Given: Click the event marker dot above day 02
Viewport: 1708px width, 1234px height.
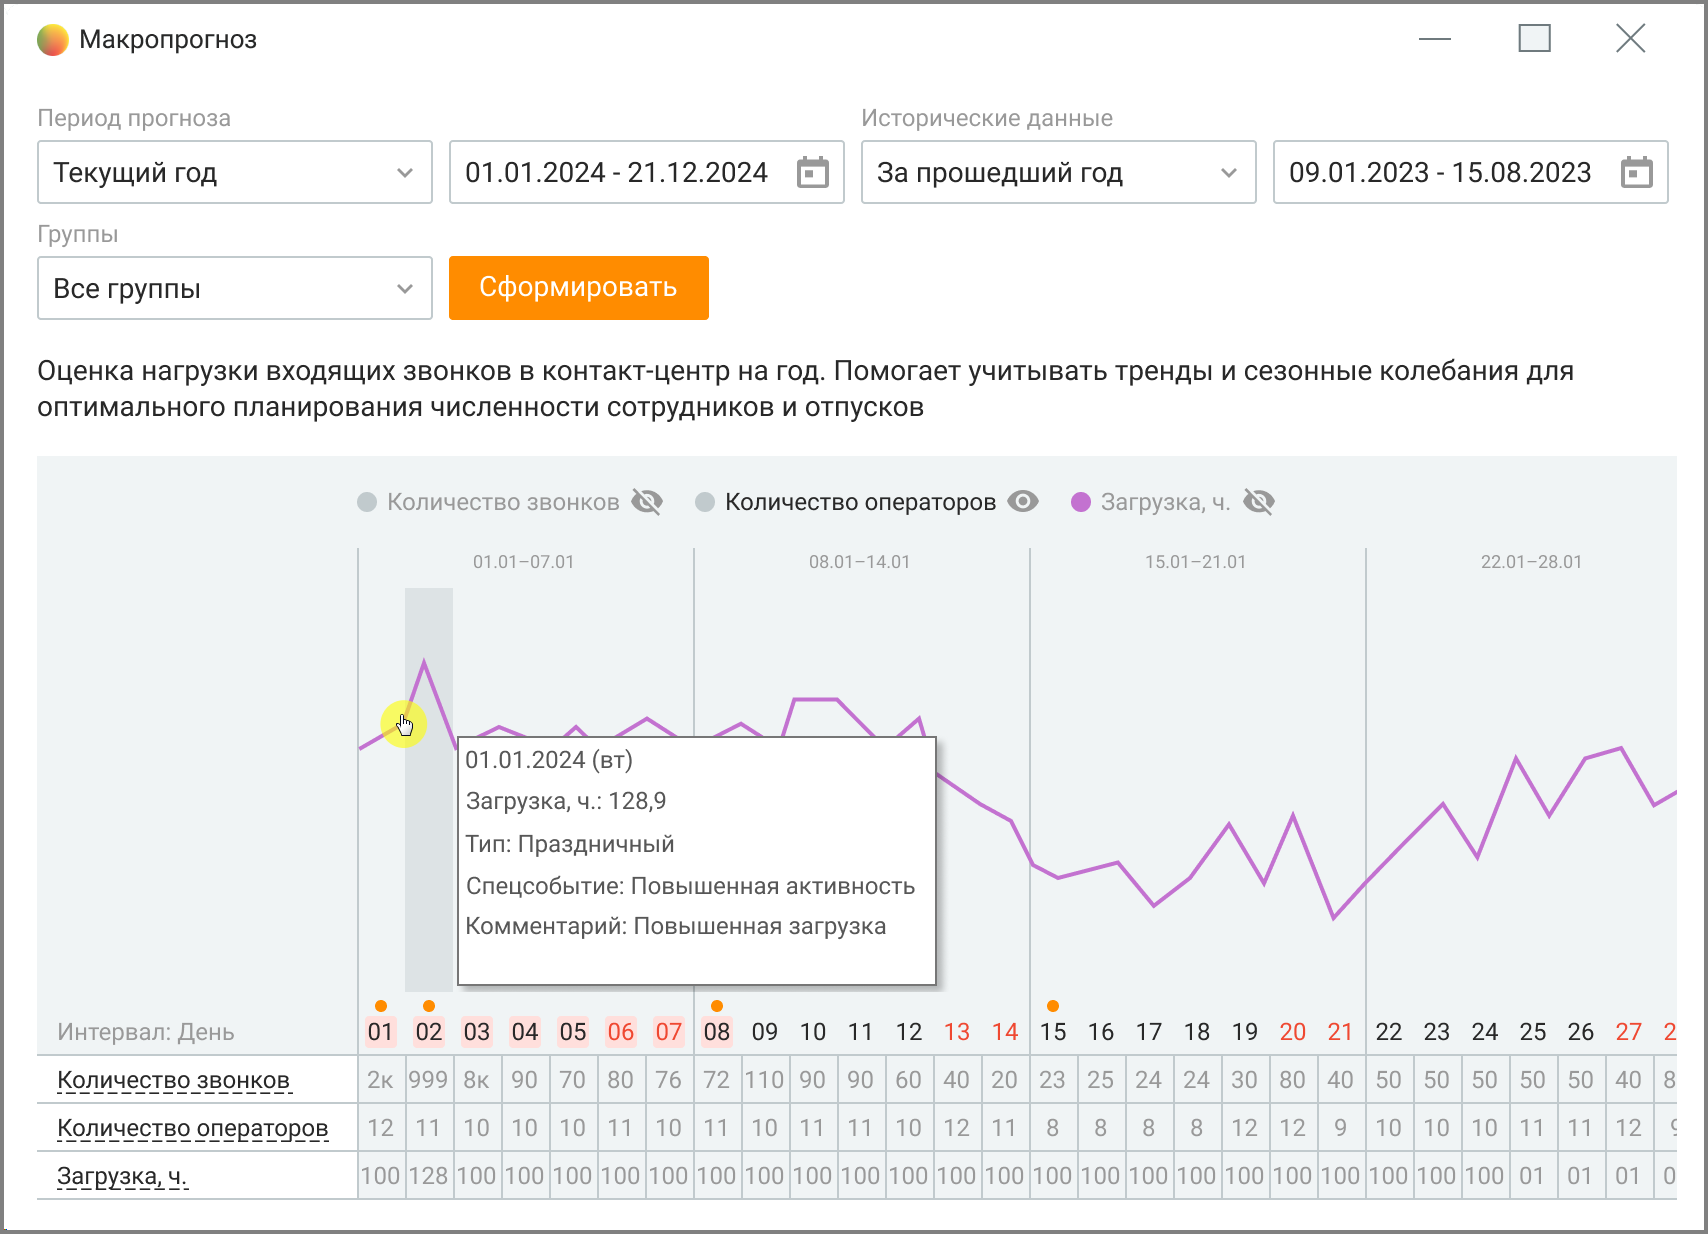Looking at the screenshot, I should (429, 1006).
